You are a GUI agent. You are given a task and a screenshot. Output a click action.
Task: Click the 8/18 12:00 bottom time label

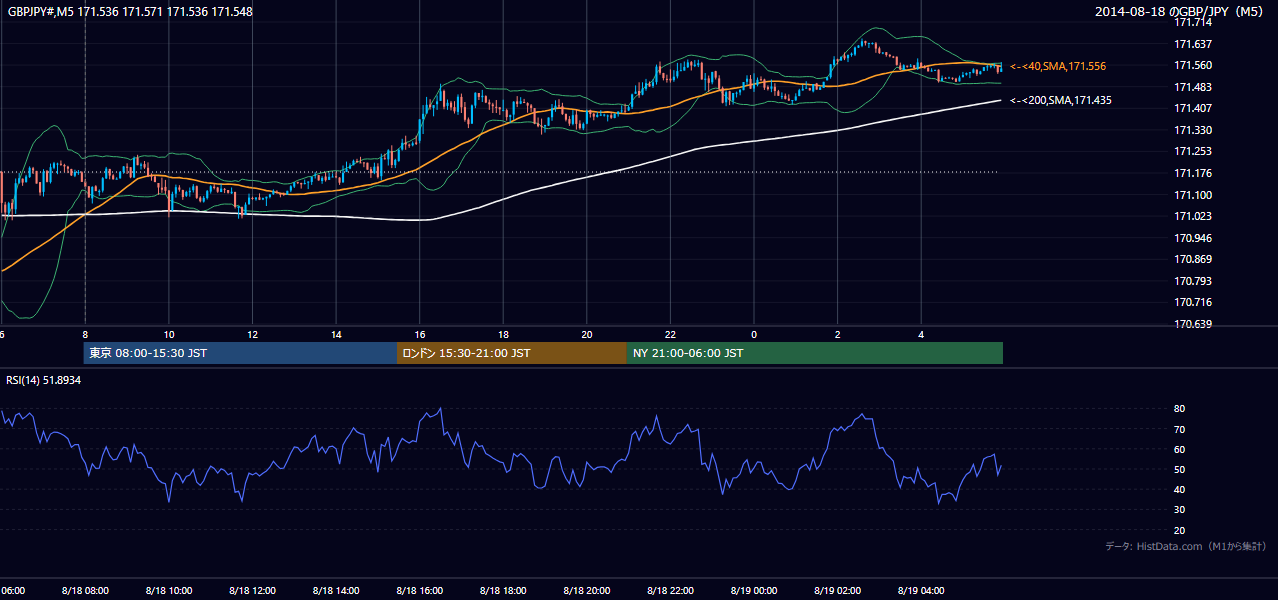coord(252,591)
